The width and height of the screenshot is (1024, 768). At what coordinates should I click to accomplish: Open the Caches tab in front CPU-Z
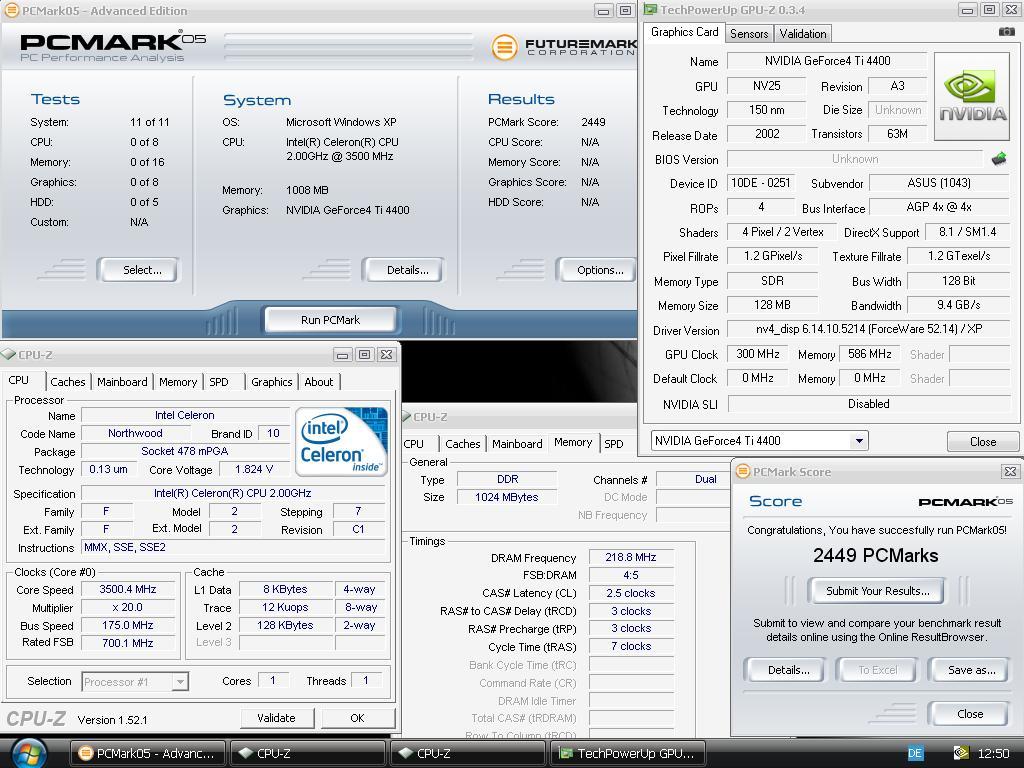(x=68, y=382)
